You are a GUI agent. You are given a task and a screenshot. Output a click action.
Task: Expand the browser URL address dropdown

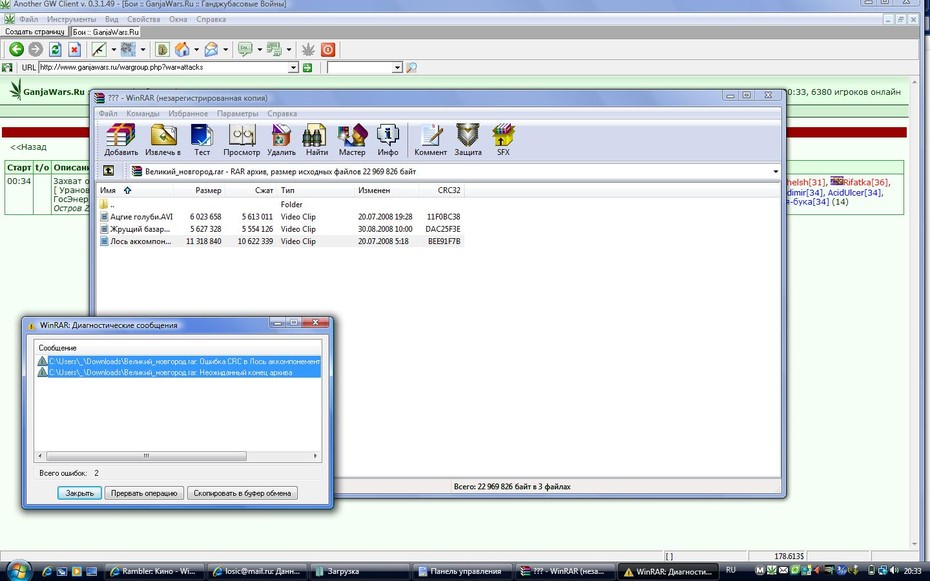(x=293, y=68)
